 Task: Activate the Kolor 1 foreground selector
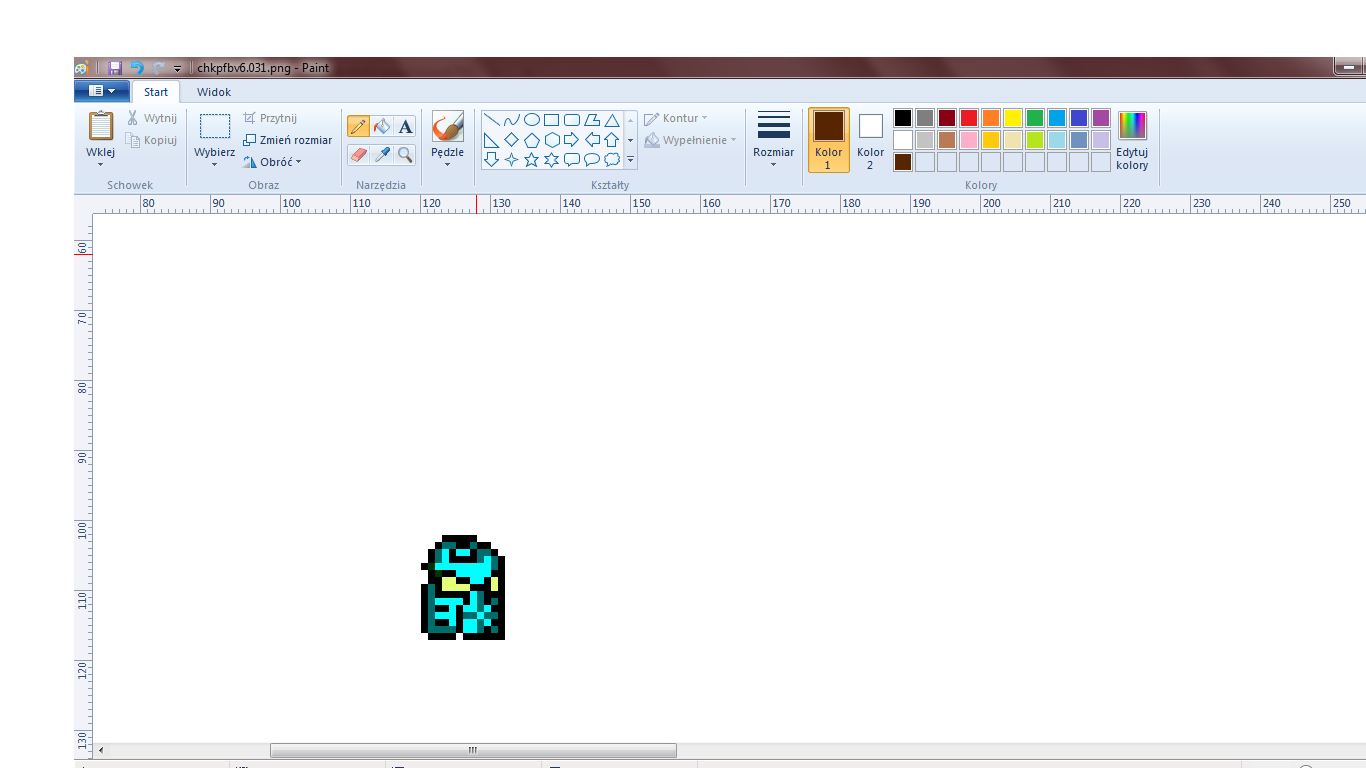click(x=829, y=140)
